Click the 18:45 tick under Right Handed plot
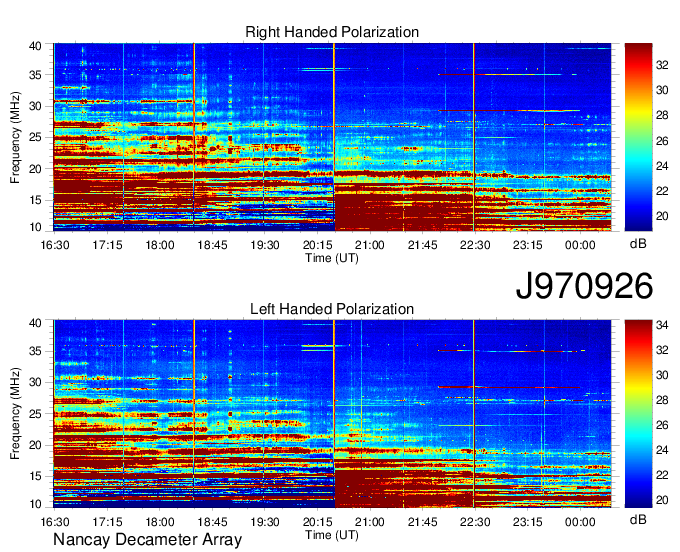 click(x=212, y=245)
